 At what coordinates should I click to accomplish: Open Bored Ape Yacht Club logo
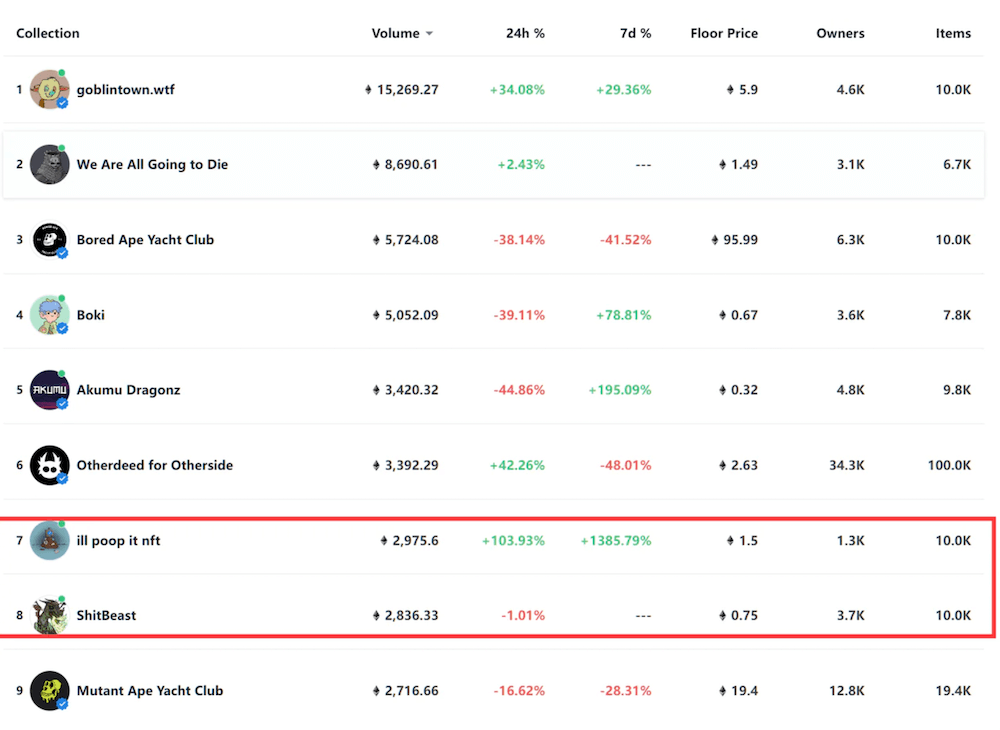[x=50, y=240]
